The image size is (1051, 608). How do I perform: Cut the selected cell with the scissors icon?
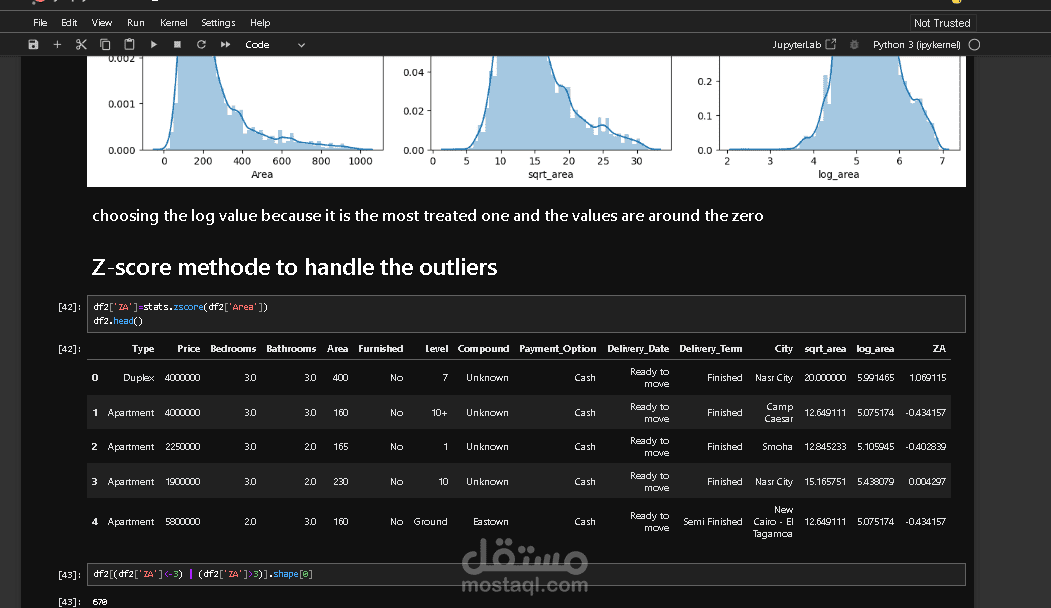coord(81,45)
